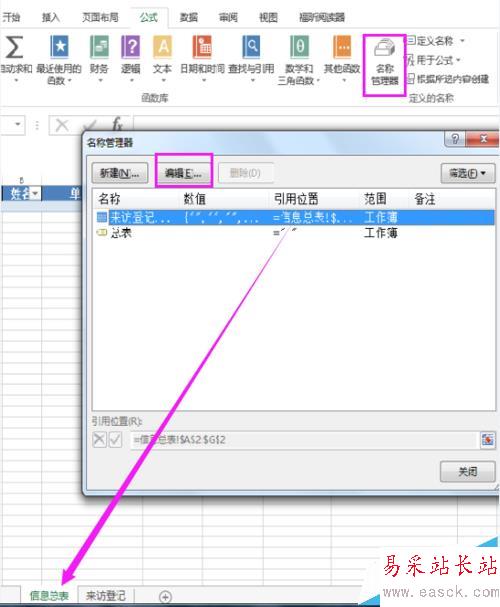500x607 pixels.
Task: Open Lookup and Reference (查找与引用) functions
Action: [x=251, y=46]
